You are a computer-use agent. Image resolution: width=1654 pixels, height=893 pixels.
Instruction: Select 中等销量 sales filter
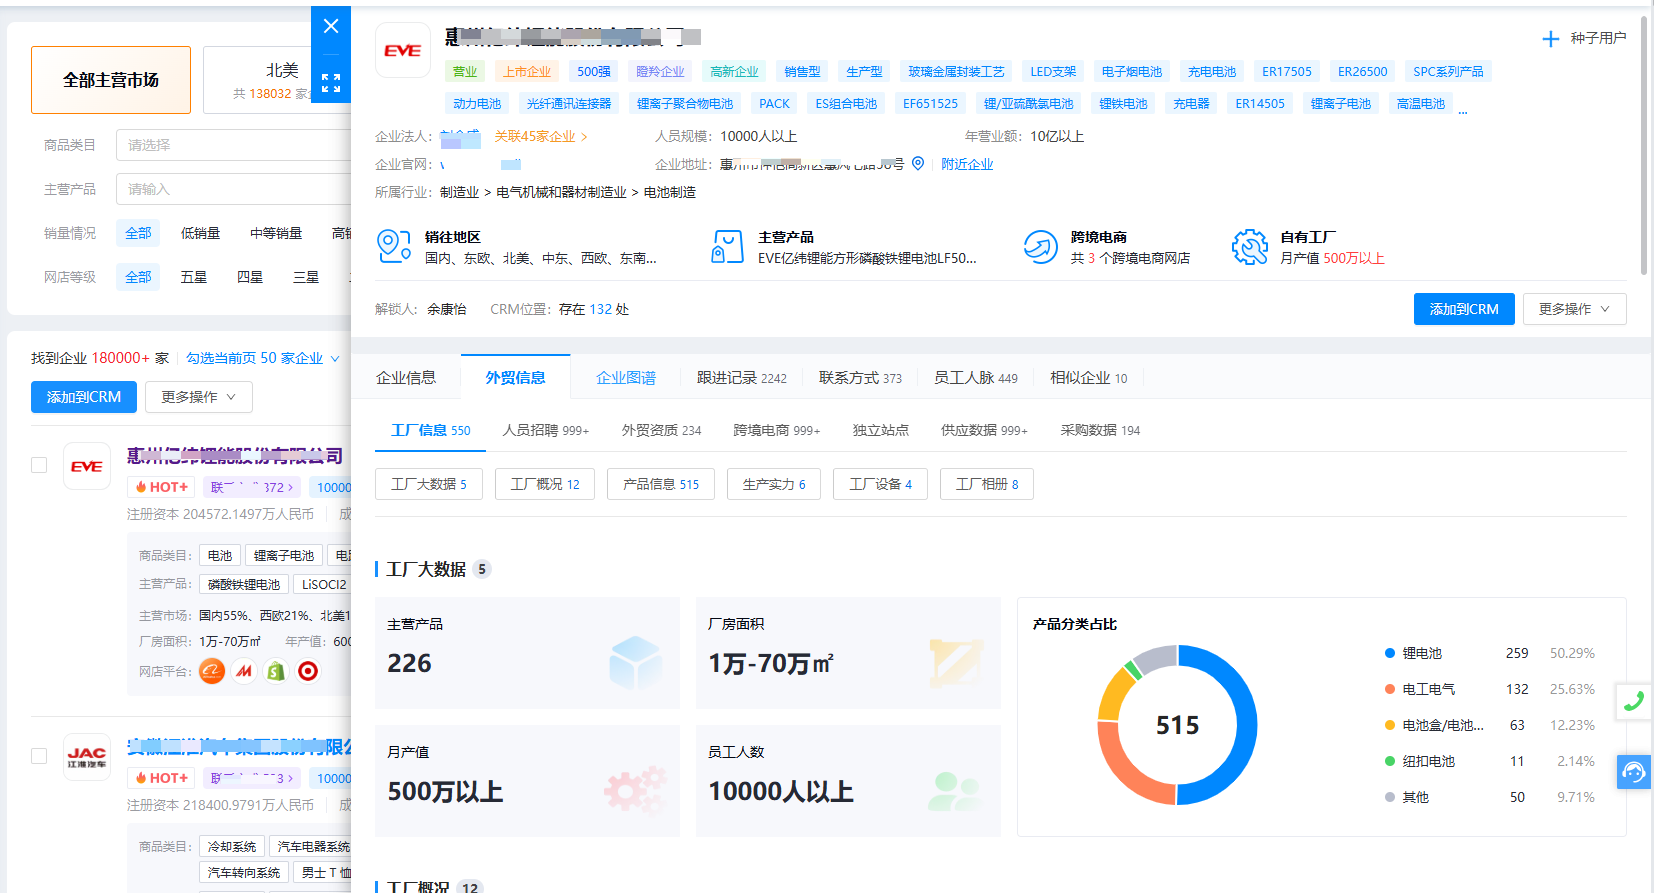(x=276, y=233)
